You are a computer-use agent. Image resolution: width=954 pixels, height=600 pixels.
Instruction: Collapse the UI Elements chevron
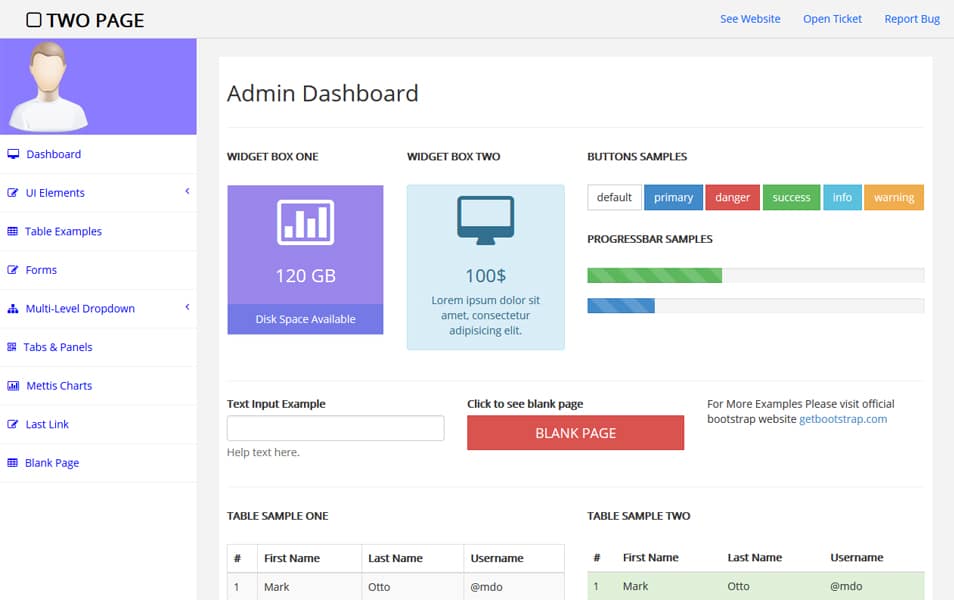187,192
